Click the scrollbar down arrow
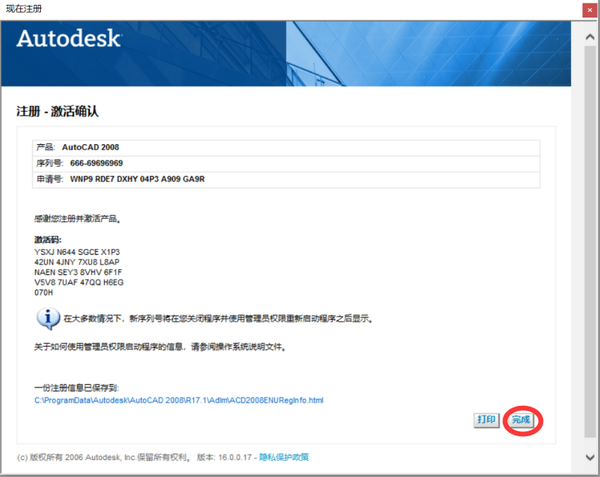Screen dimensions: 600x477 coord(590,457)
